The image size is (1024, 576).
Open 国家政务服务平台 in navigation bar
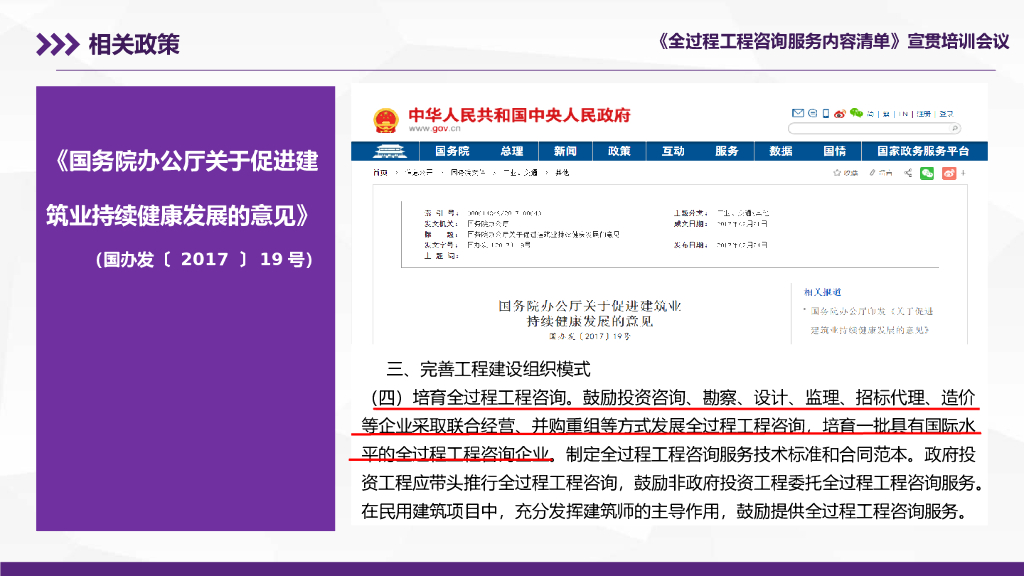tap(923, 151)
